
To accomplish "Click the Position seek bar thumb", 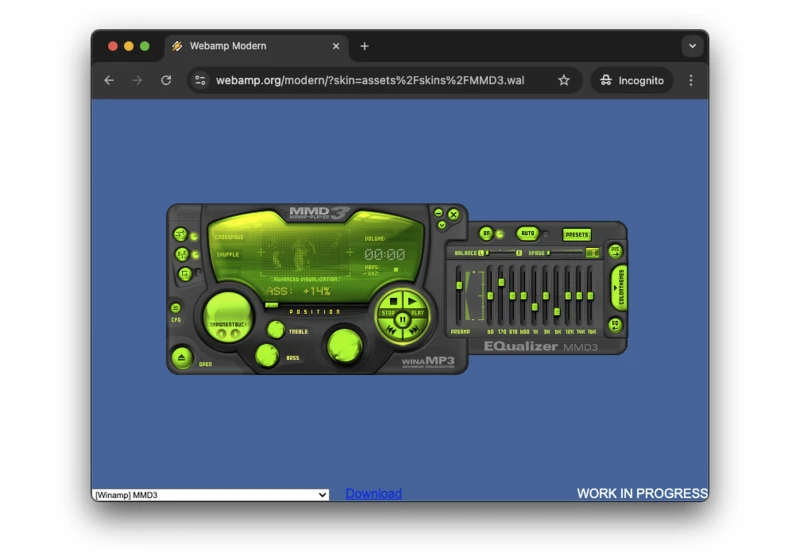I will click(272, 306).
